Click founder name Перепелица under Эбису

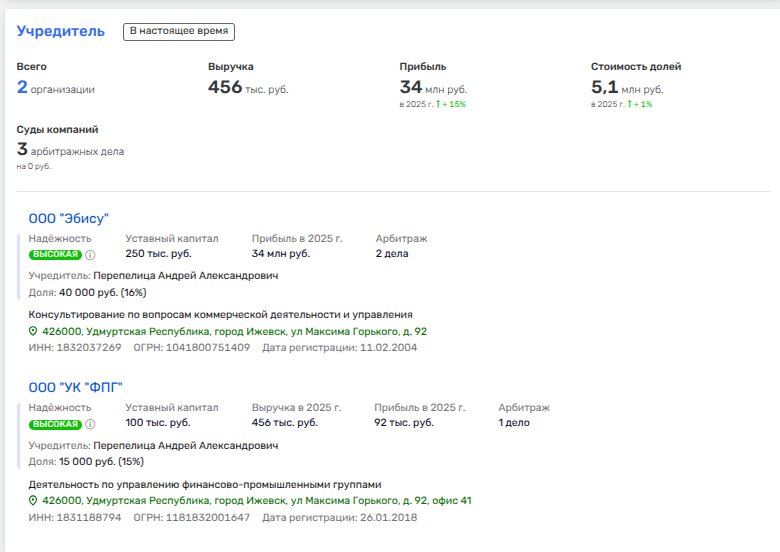click(186, 276)
